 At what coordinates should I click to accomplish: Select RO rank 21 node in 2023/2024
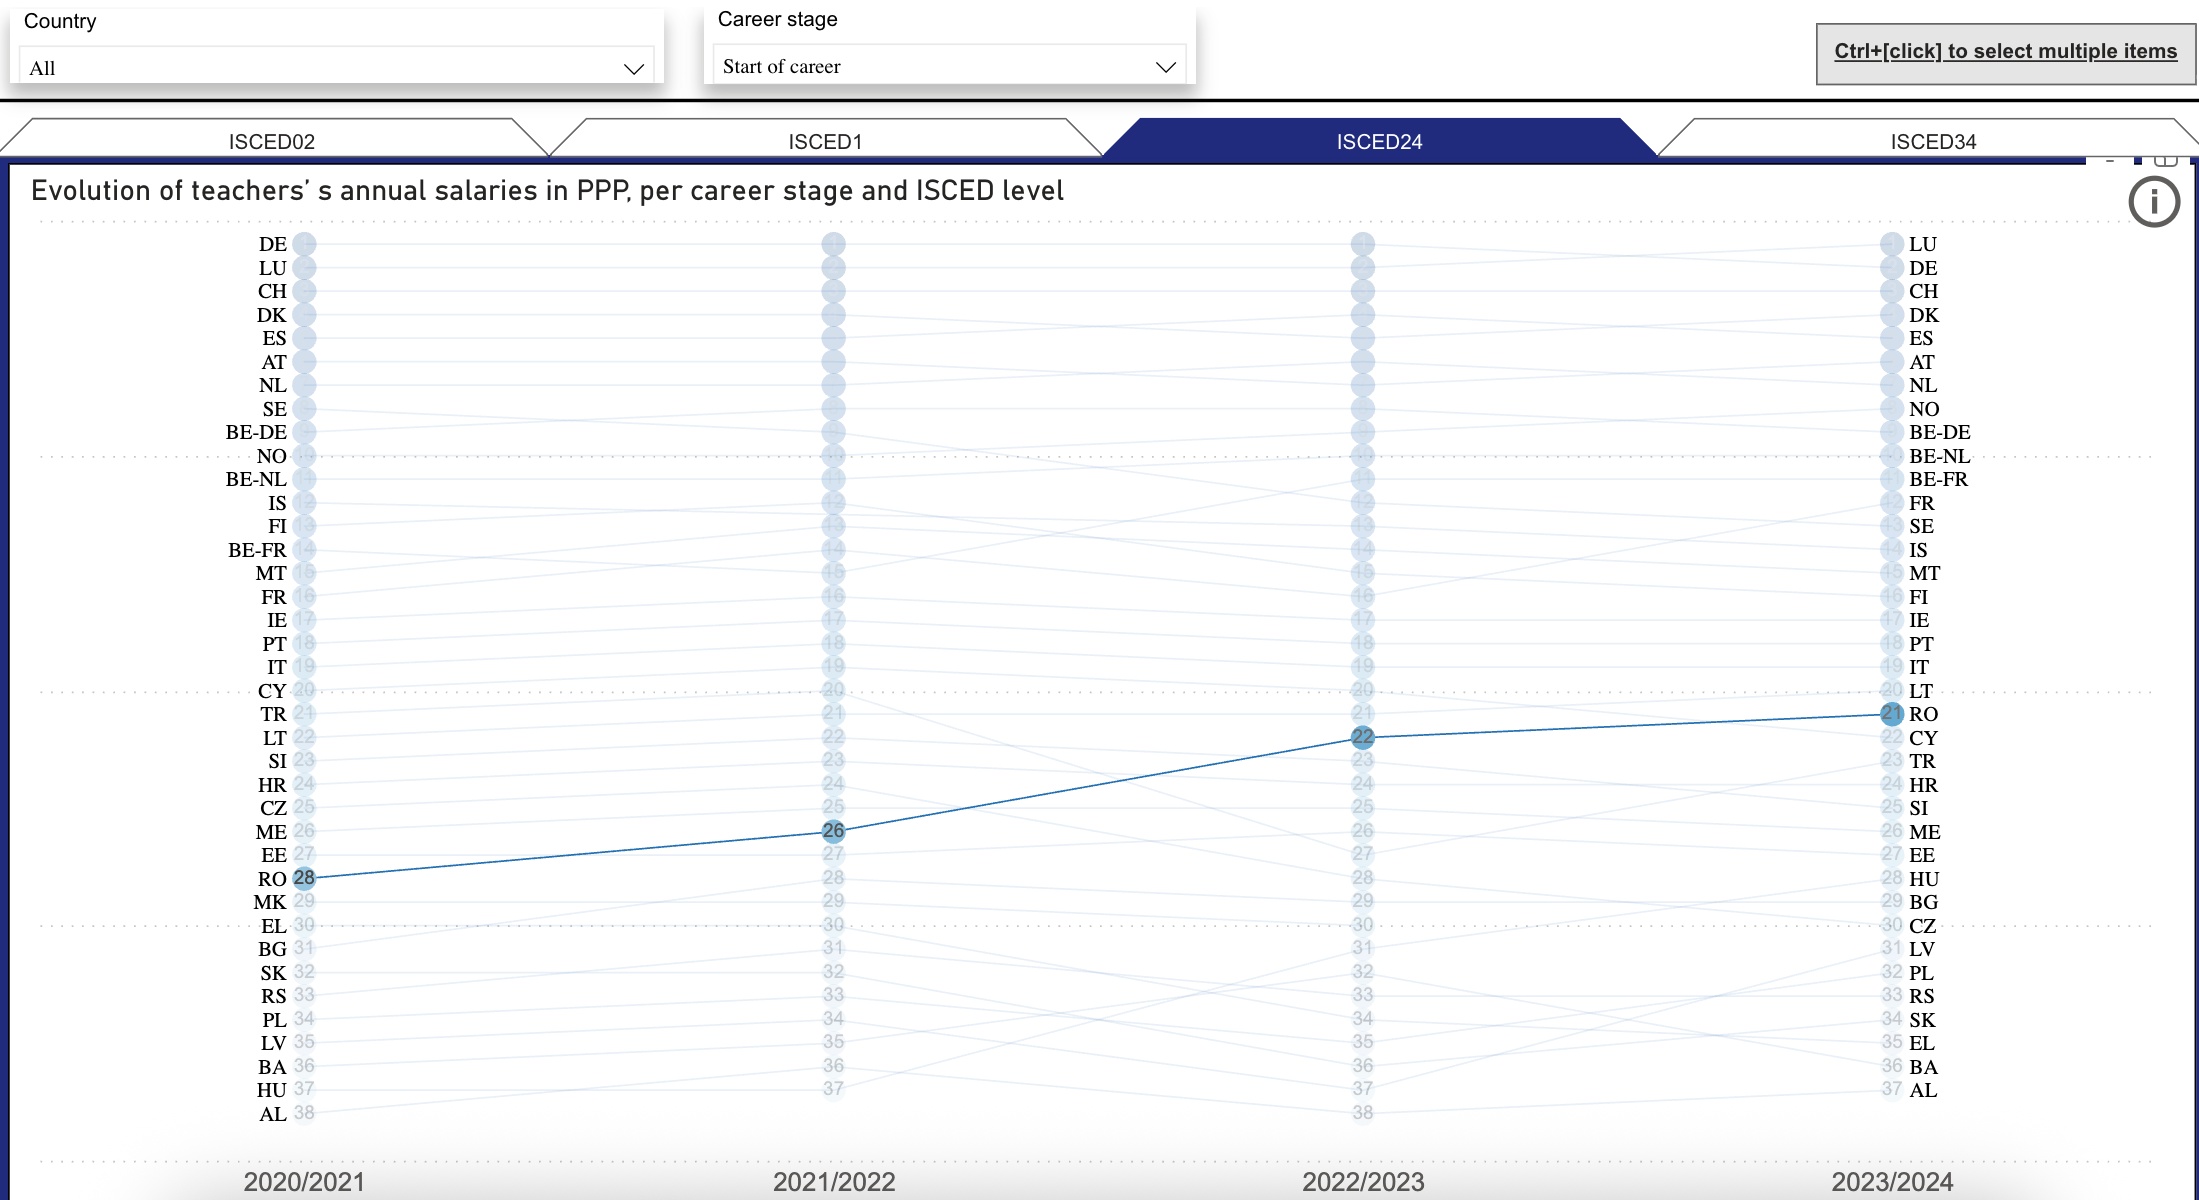pyautogui.click(x=1891, y=714)
